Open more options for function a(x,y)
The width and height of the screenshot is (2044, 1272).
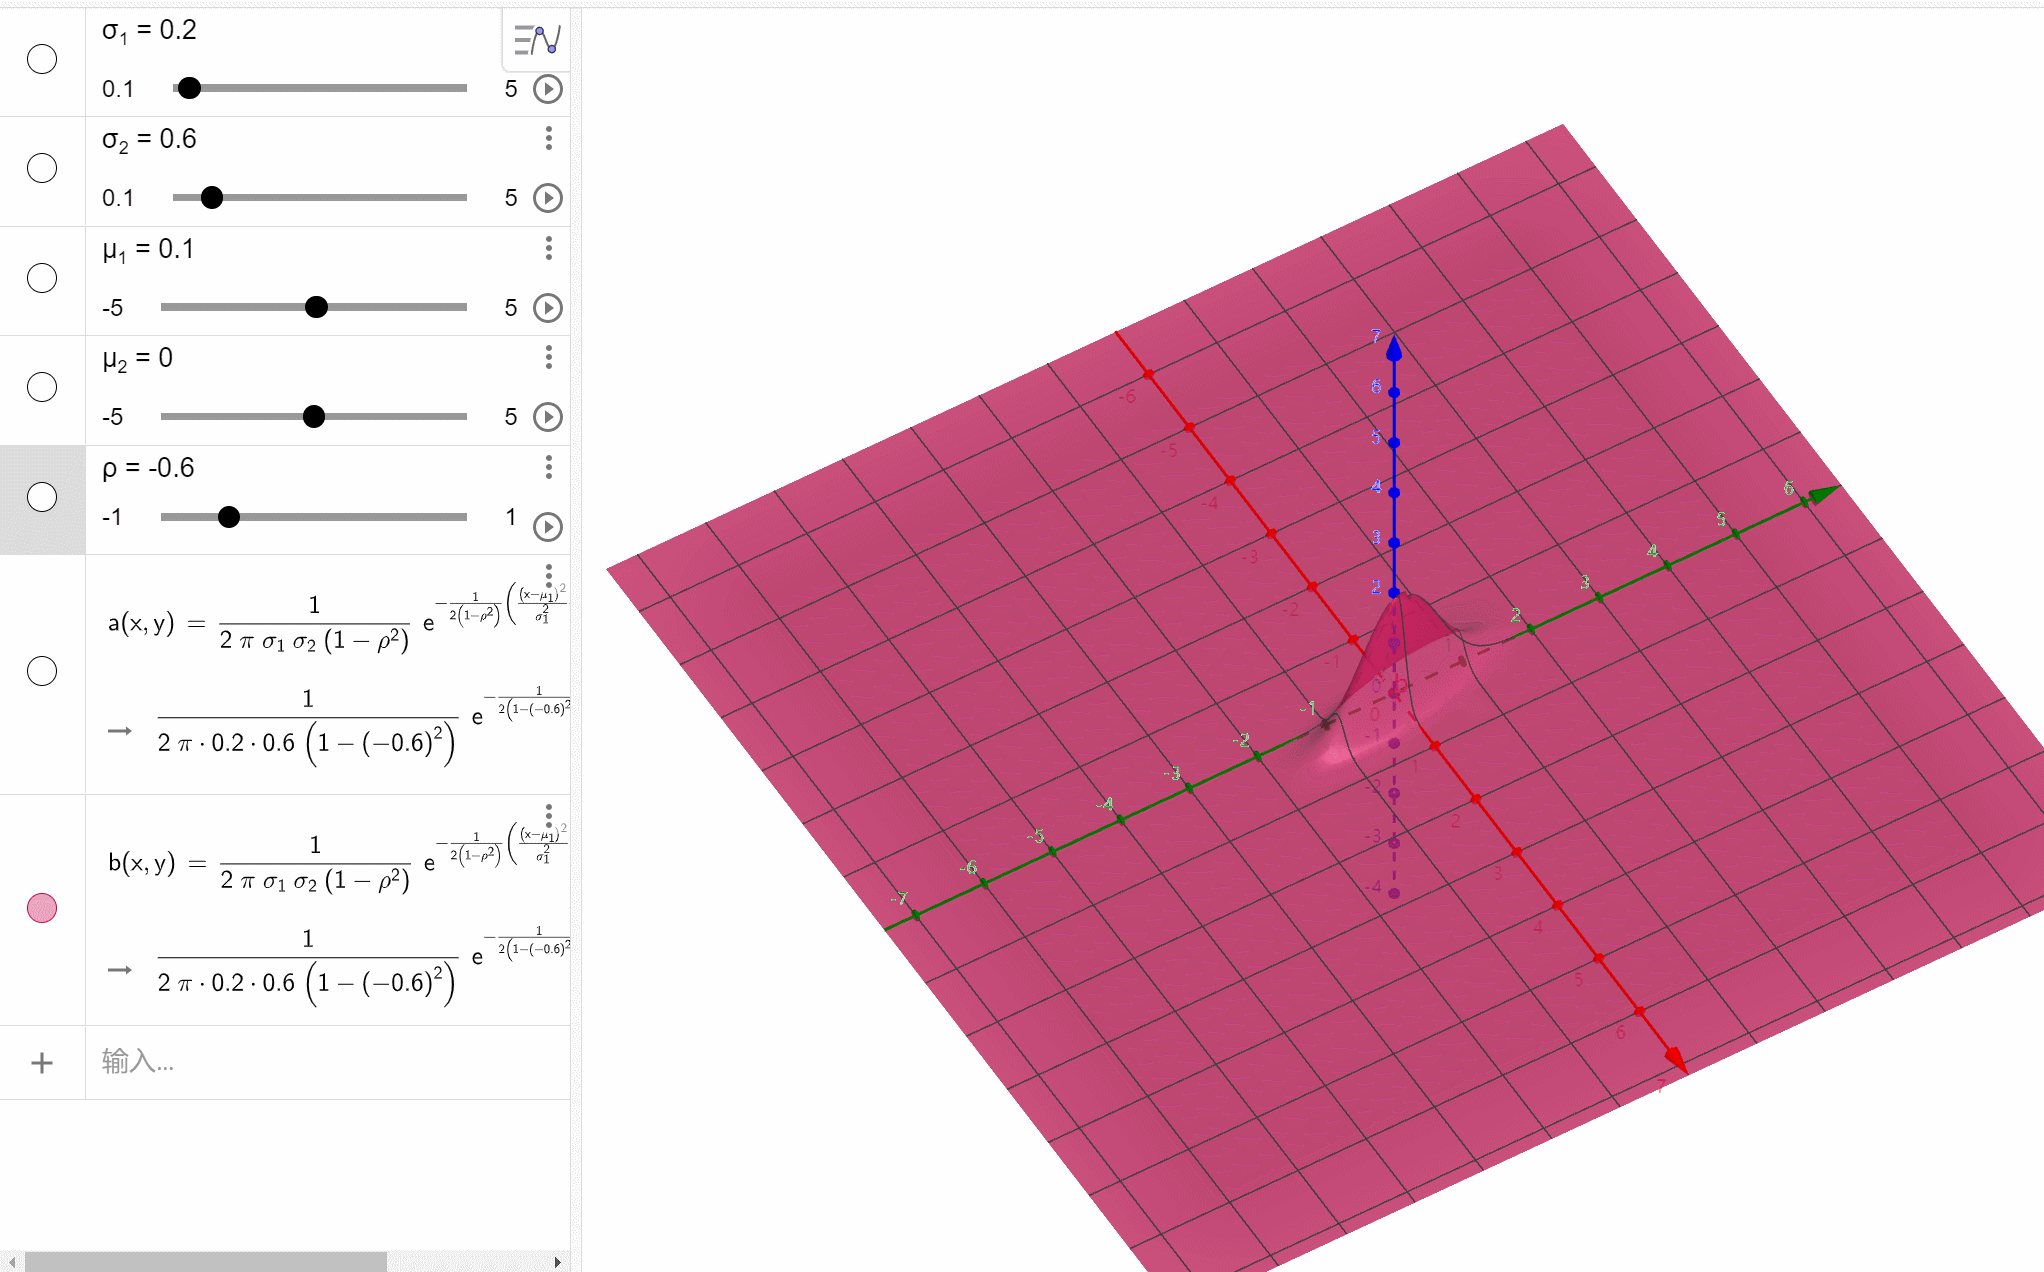pyautogui.click(x=548, y=575)
